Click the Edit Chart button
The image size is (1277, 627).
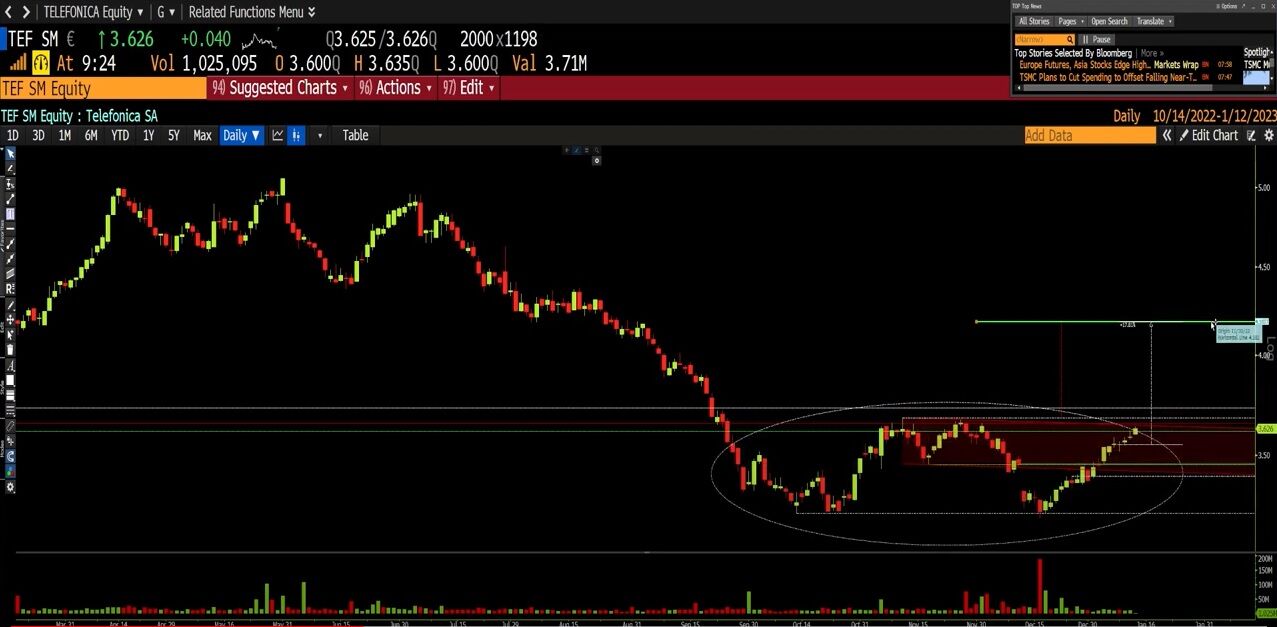pos(1208,135)
